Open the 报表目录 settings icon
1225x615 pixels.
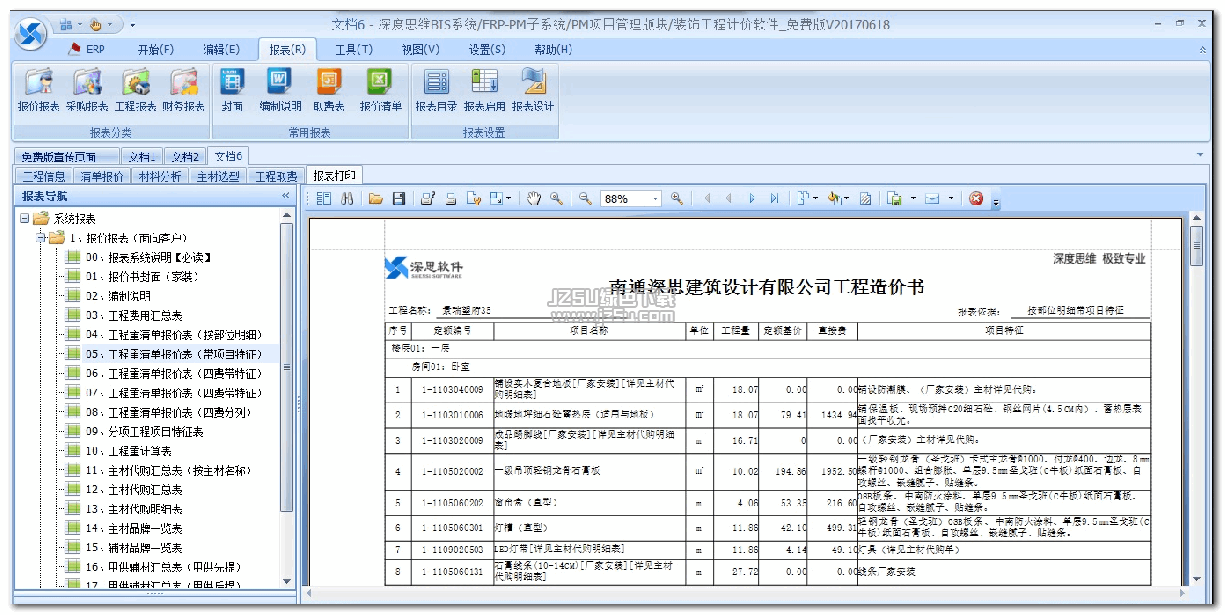coord(436,90)
